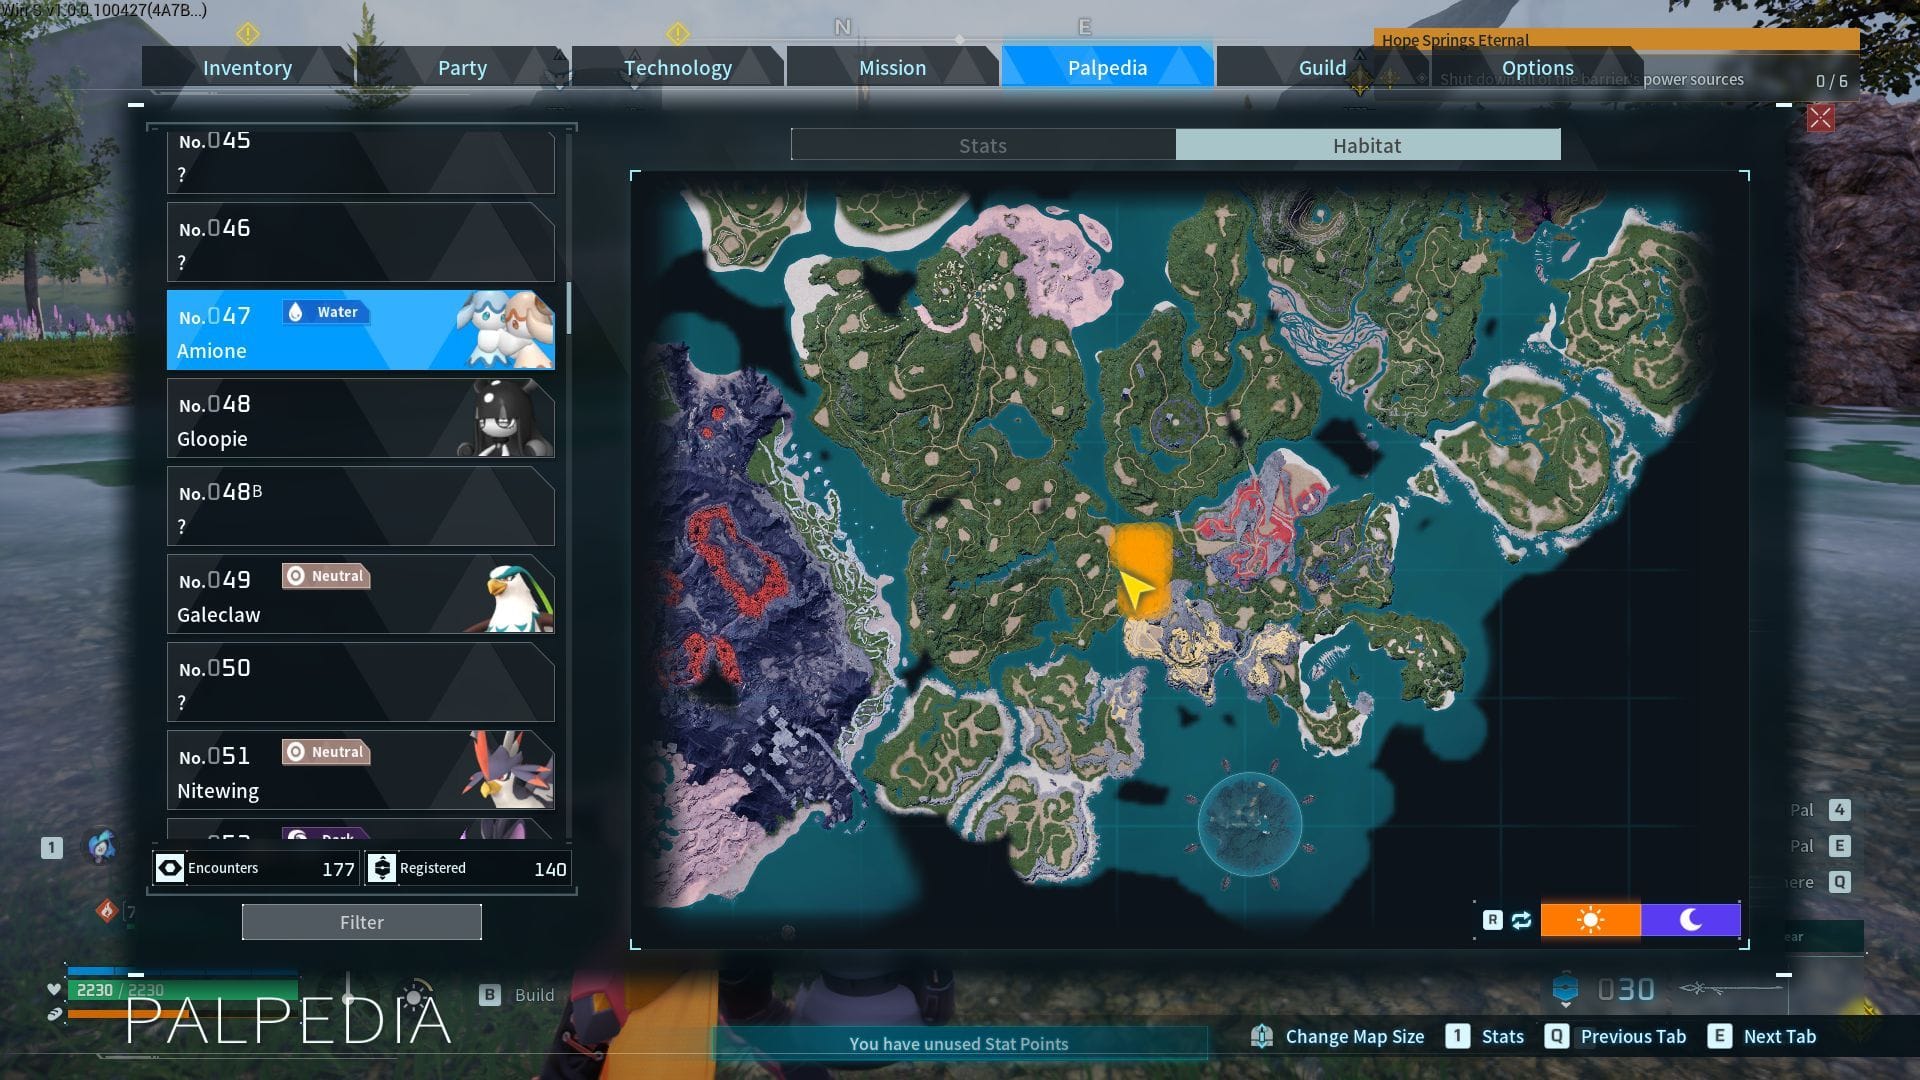Click the Encounters eye icon
Image resolution: width=1920 pixels, height=1080 pixels.
click(170, 868)
